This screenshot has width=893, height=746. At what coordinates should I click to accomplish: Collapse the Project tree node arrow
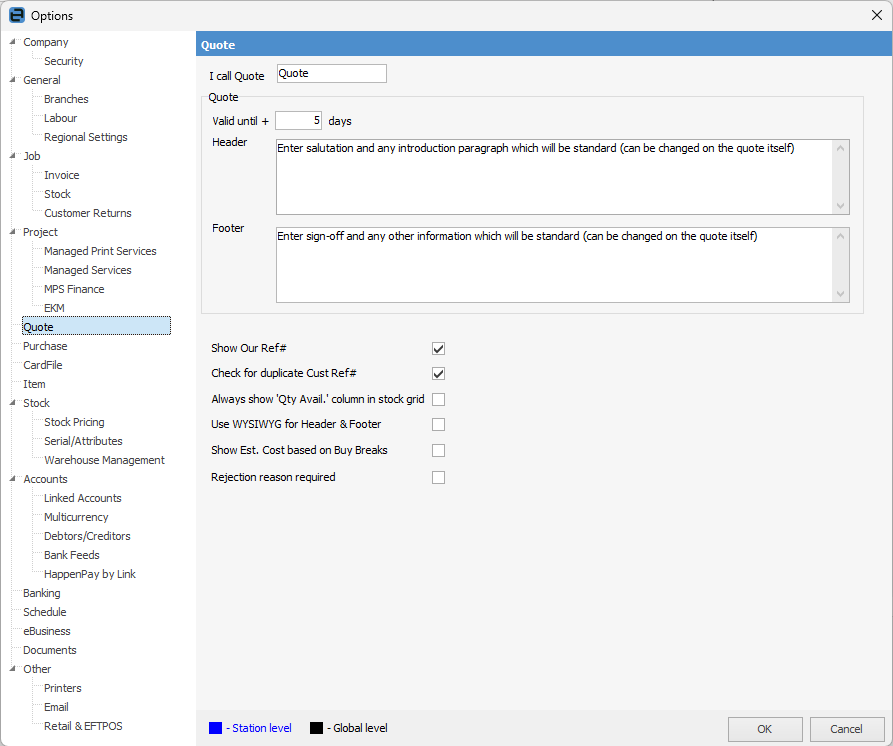[12, 232]
